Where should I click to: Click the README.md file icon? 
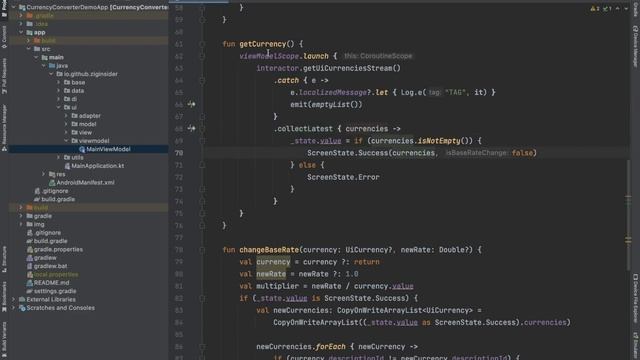pos(29,283)
